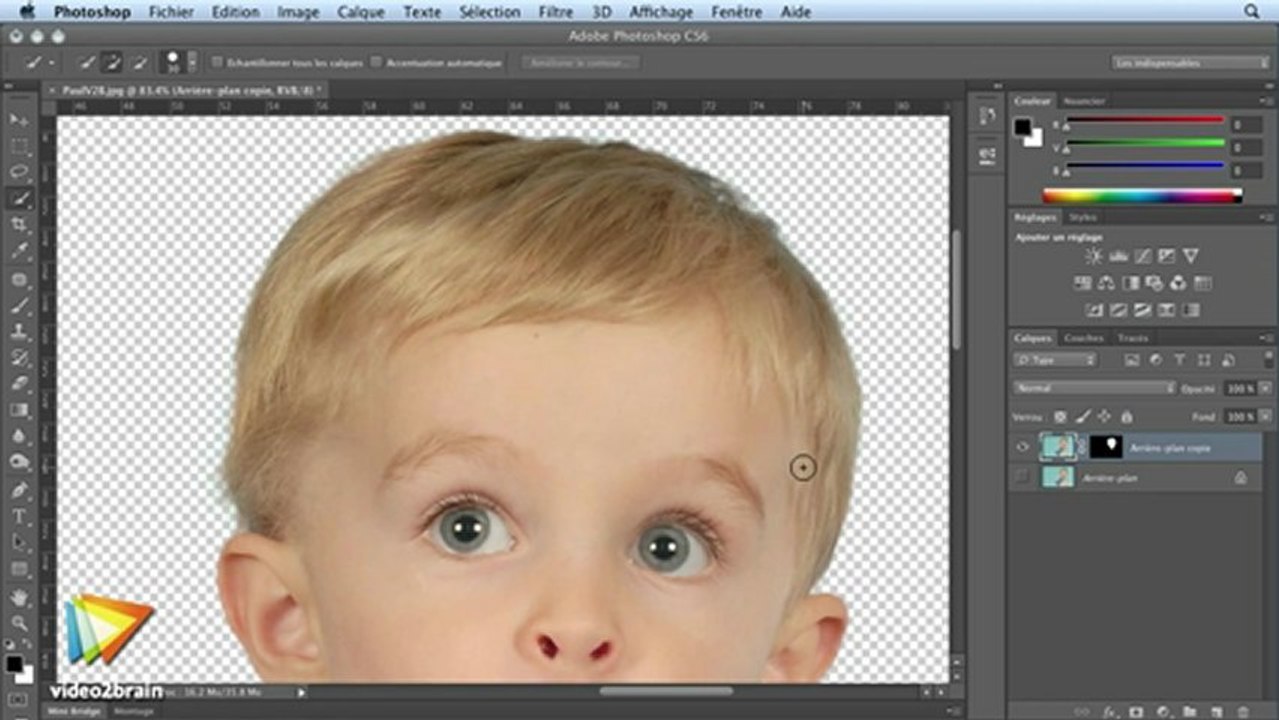Select the Zoom tool
Screen dimensions: 1279x720
18,624
